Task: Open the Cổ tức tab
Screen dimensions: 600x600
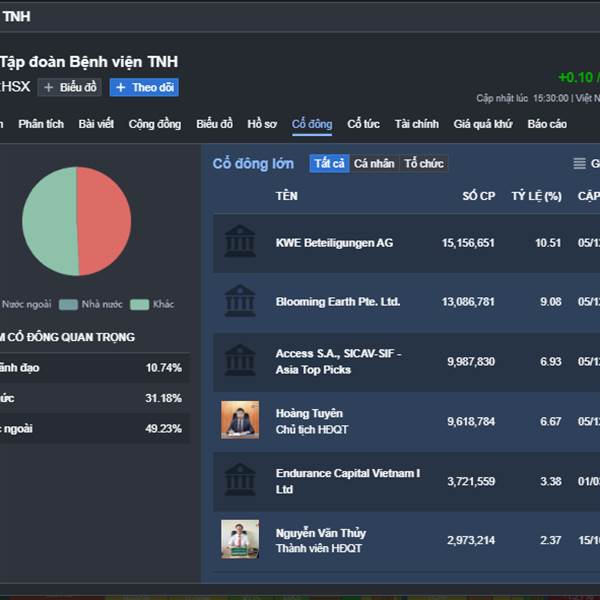Action: coord(363,124)
